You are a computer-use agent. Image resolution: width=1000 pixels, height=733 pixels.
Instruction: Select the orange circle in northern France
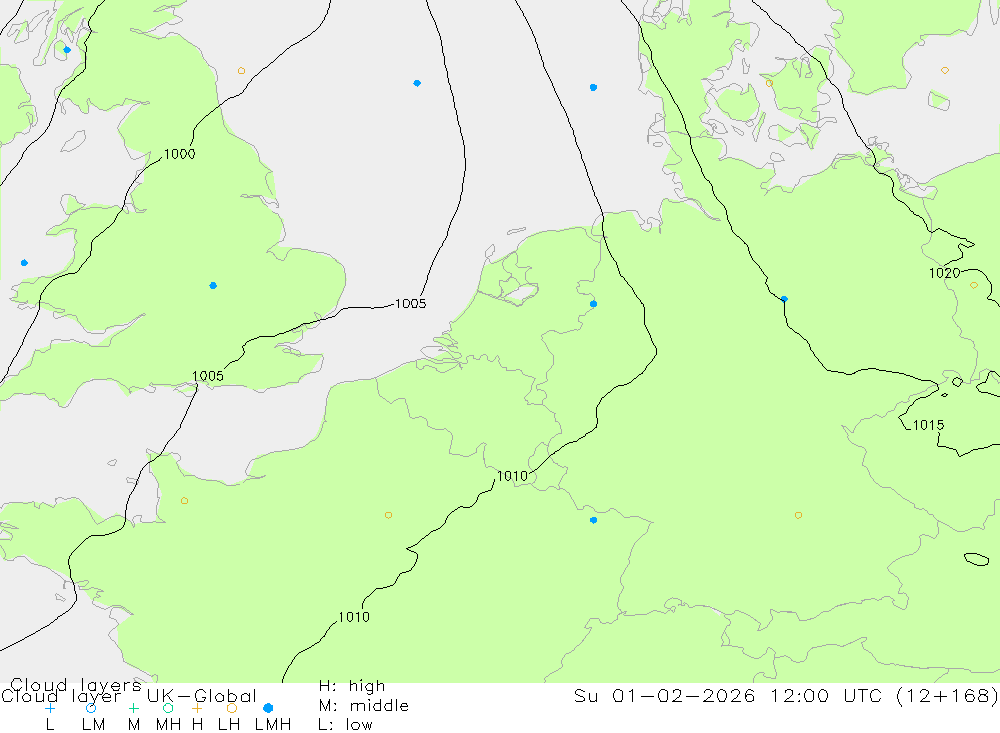(x=388, y=515)
